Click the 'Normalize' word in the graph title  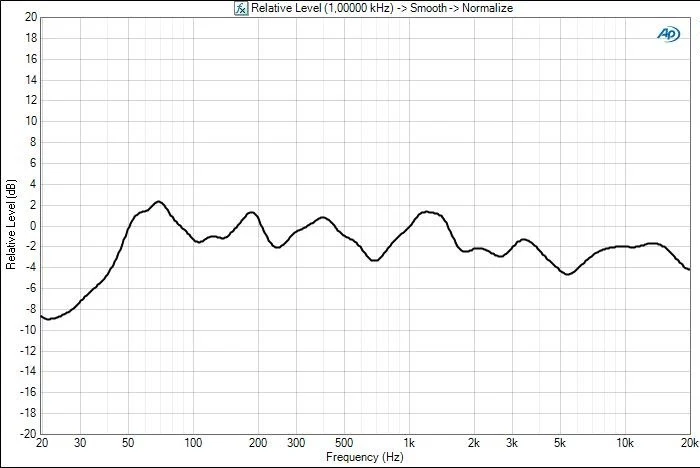tap(488, 8)
